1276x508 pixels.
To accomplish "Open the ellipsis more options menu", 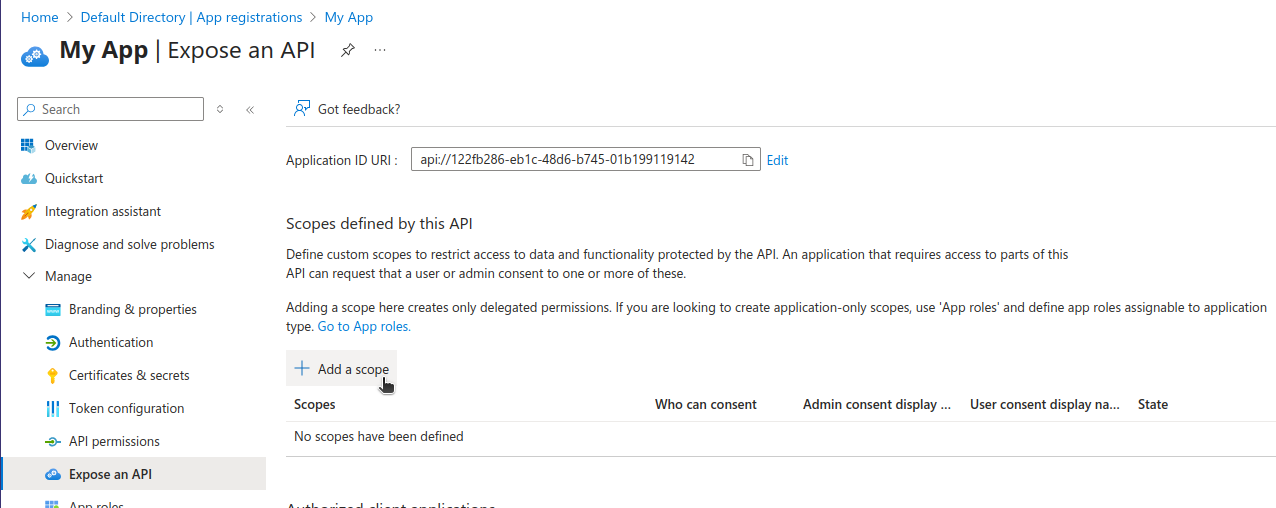I will pos(380,50).
